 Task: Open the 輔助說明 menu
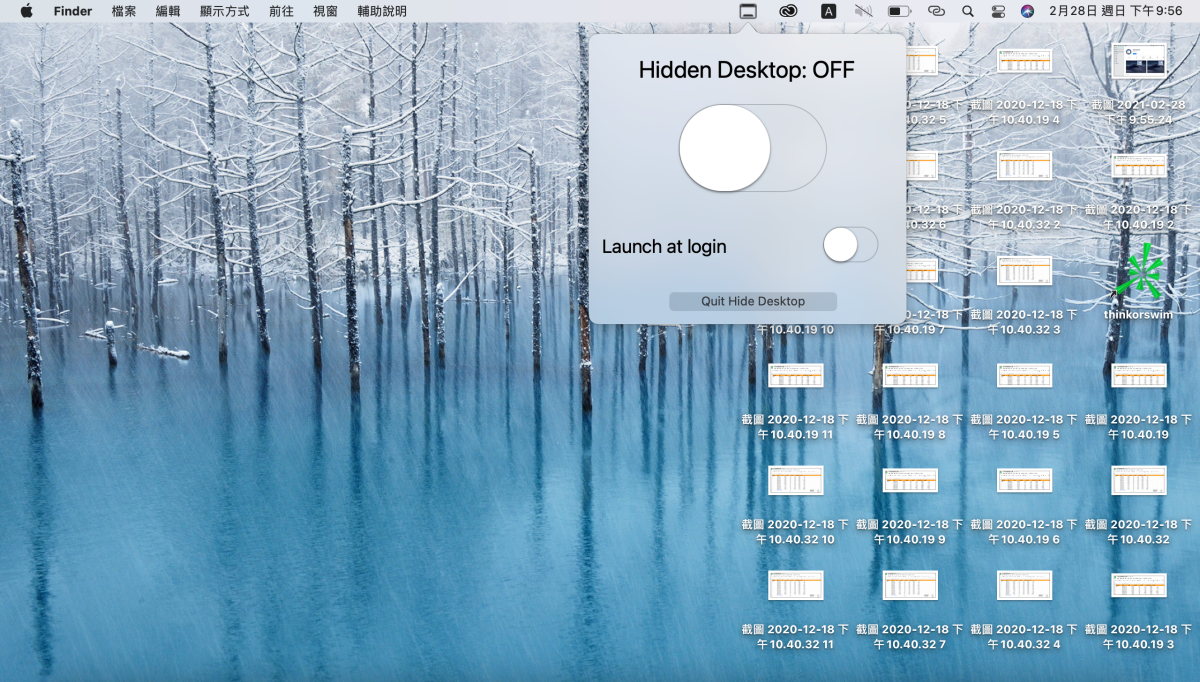tap(382, 11)
